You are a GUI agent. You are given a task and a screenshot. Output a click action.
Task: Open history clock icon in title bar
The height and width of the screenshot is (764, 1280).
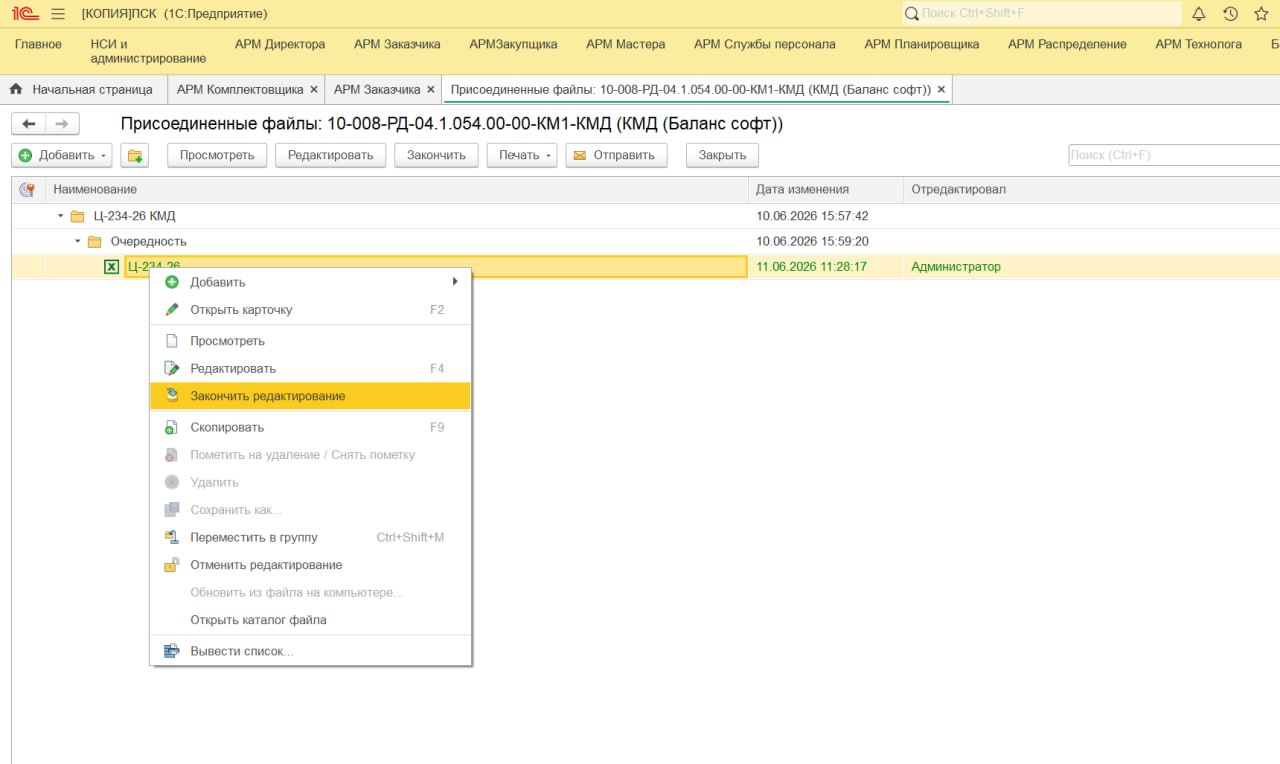1230,14
